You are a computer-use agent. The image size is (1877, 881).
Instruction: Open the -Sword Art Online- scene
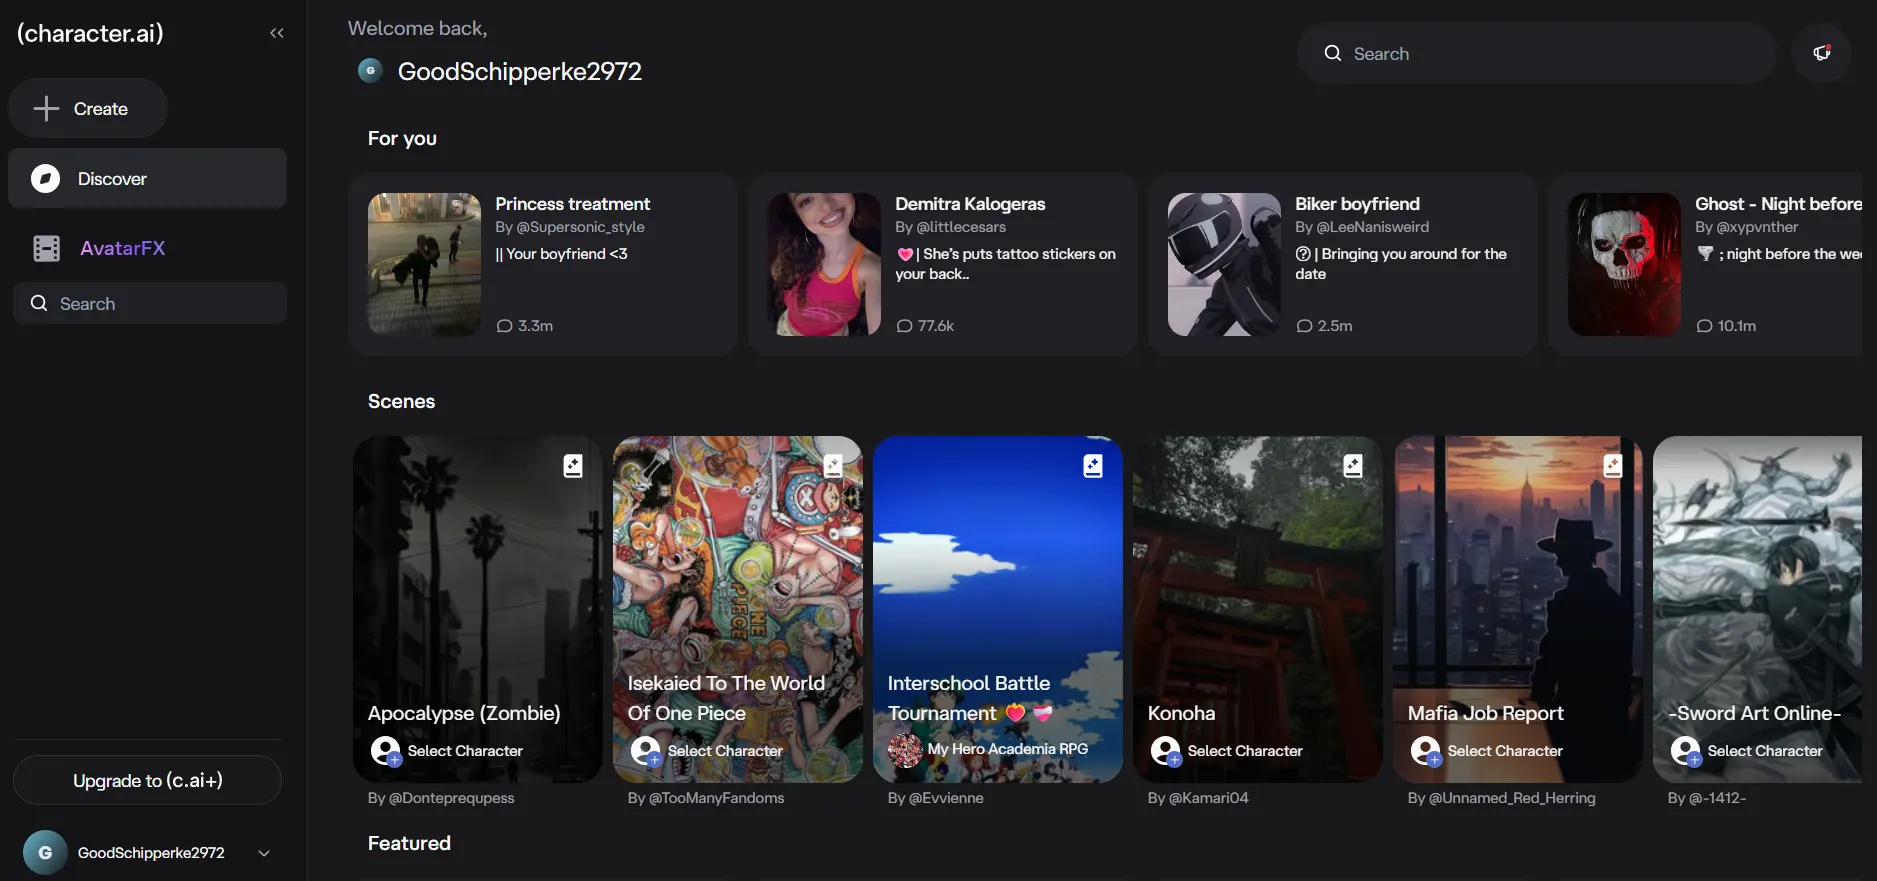pos(1757,609)
